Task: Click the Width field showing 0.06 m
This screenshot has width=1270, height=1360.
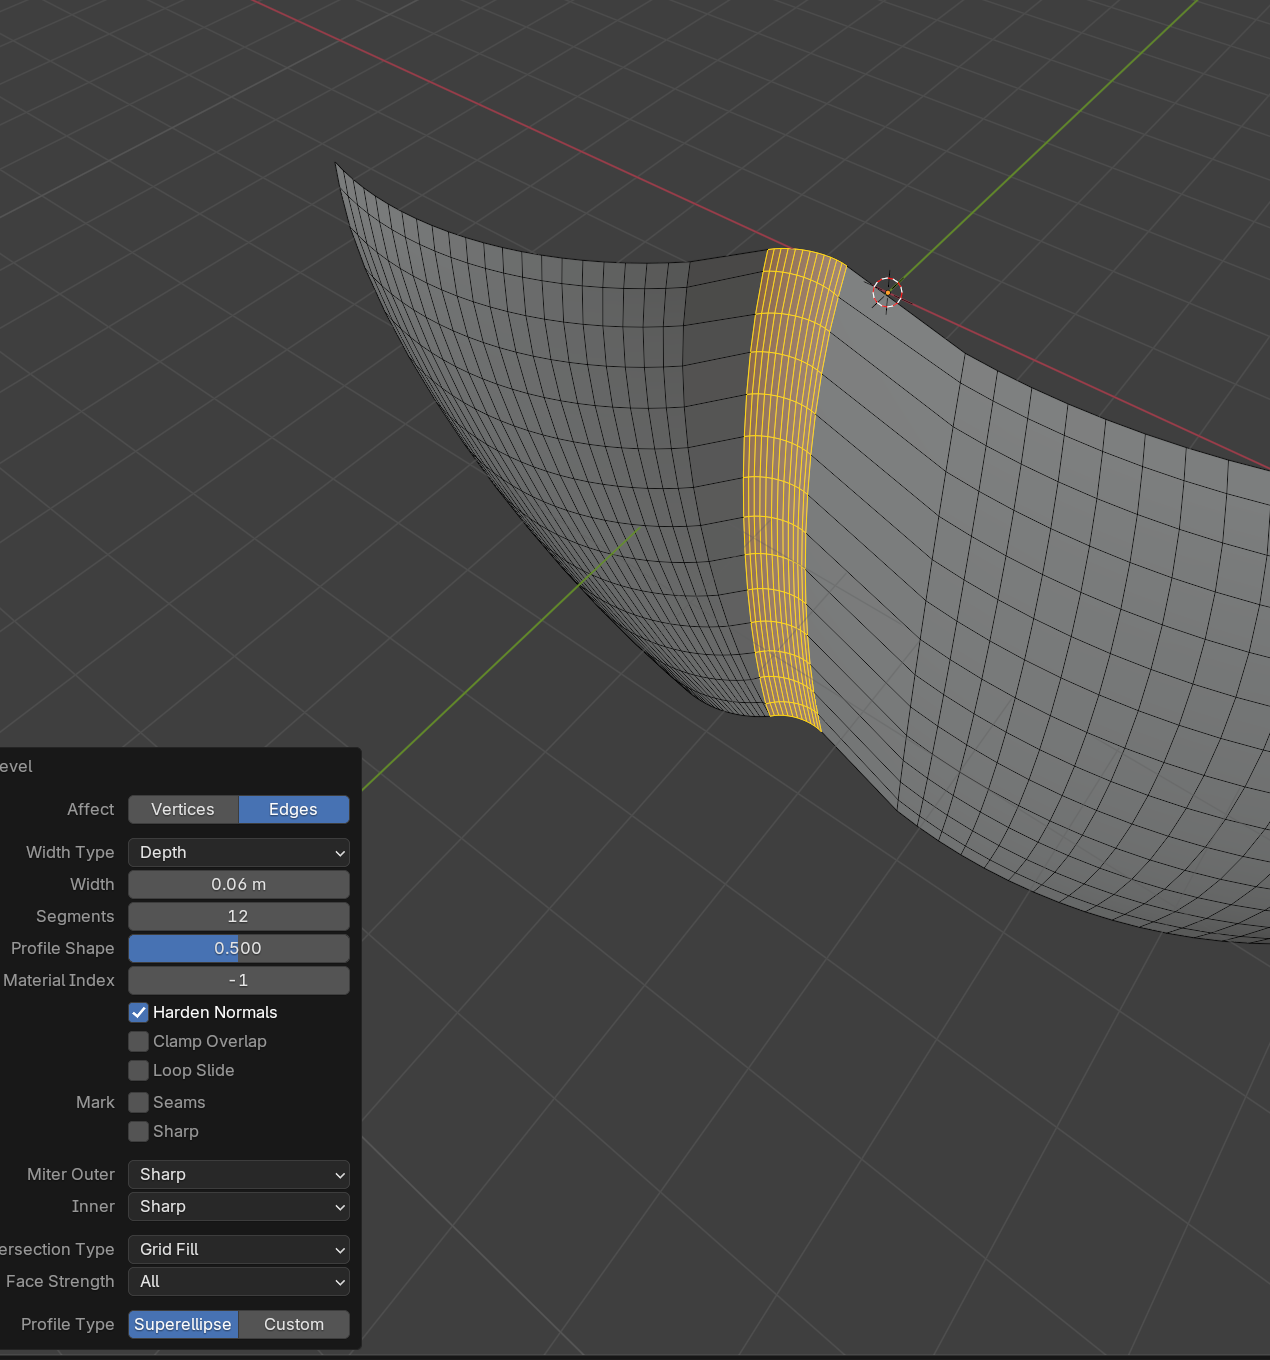Action: (x=238, y=884)
